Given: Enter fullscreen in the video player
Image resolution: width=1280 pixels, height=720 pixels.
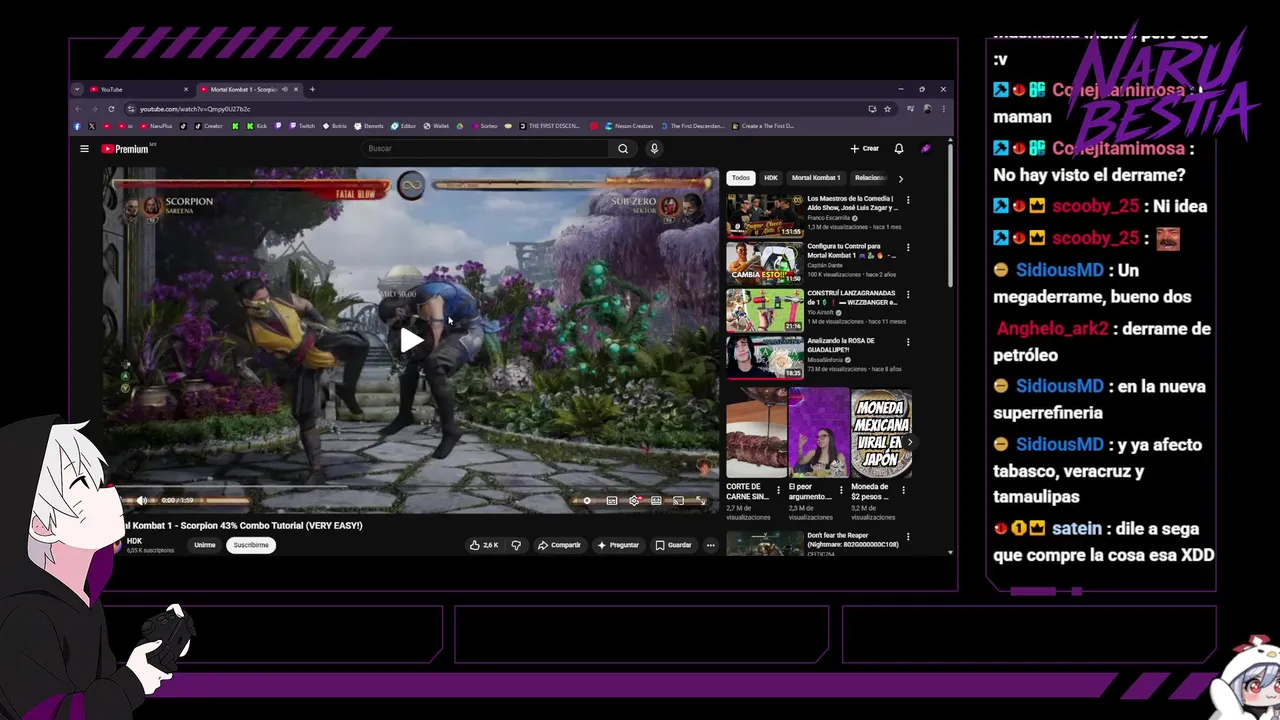Looking at the screenshot, I should tap(701, 500).
